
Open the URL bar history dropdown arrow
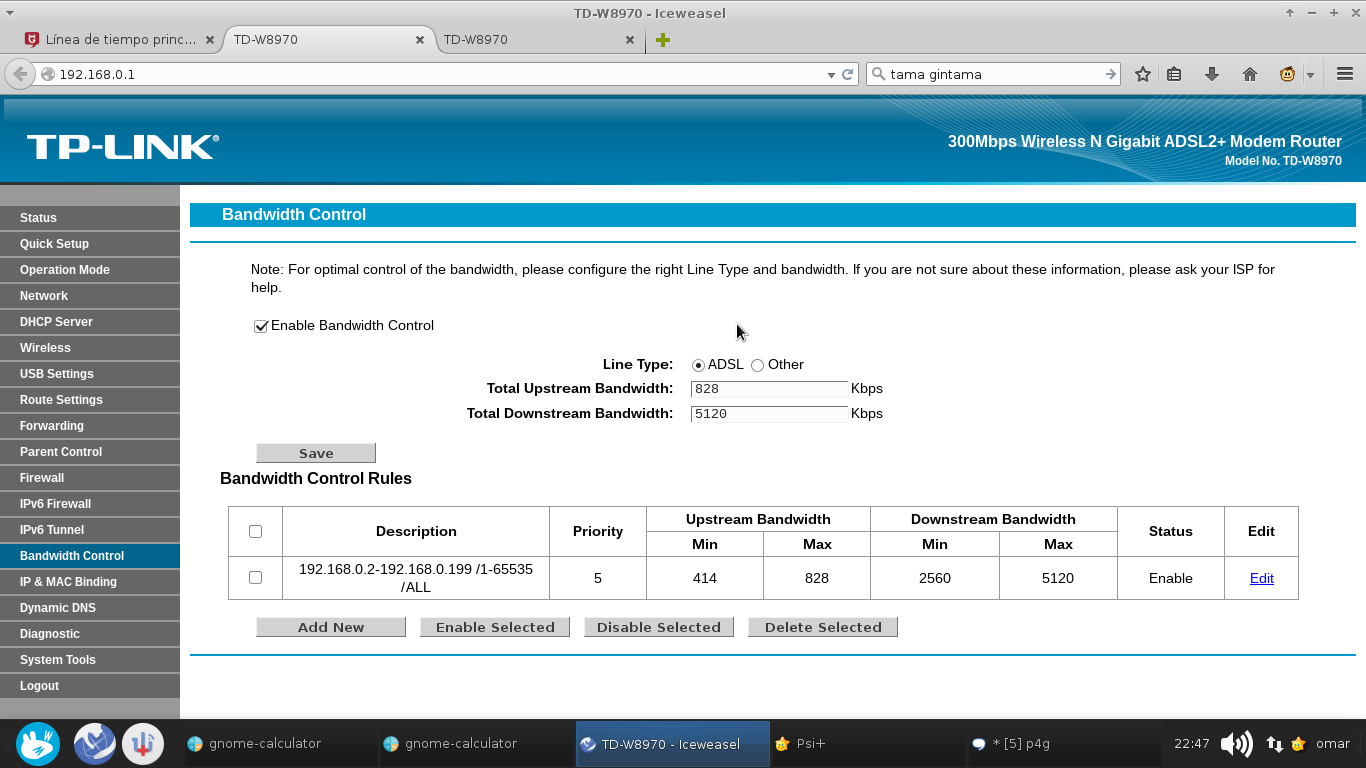[831, 75]
